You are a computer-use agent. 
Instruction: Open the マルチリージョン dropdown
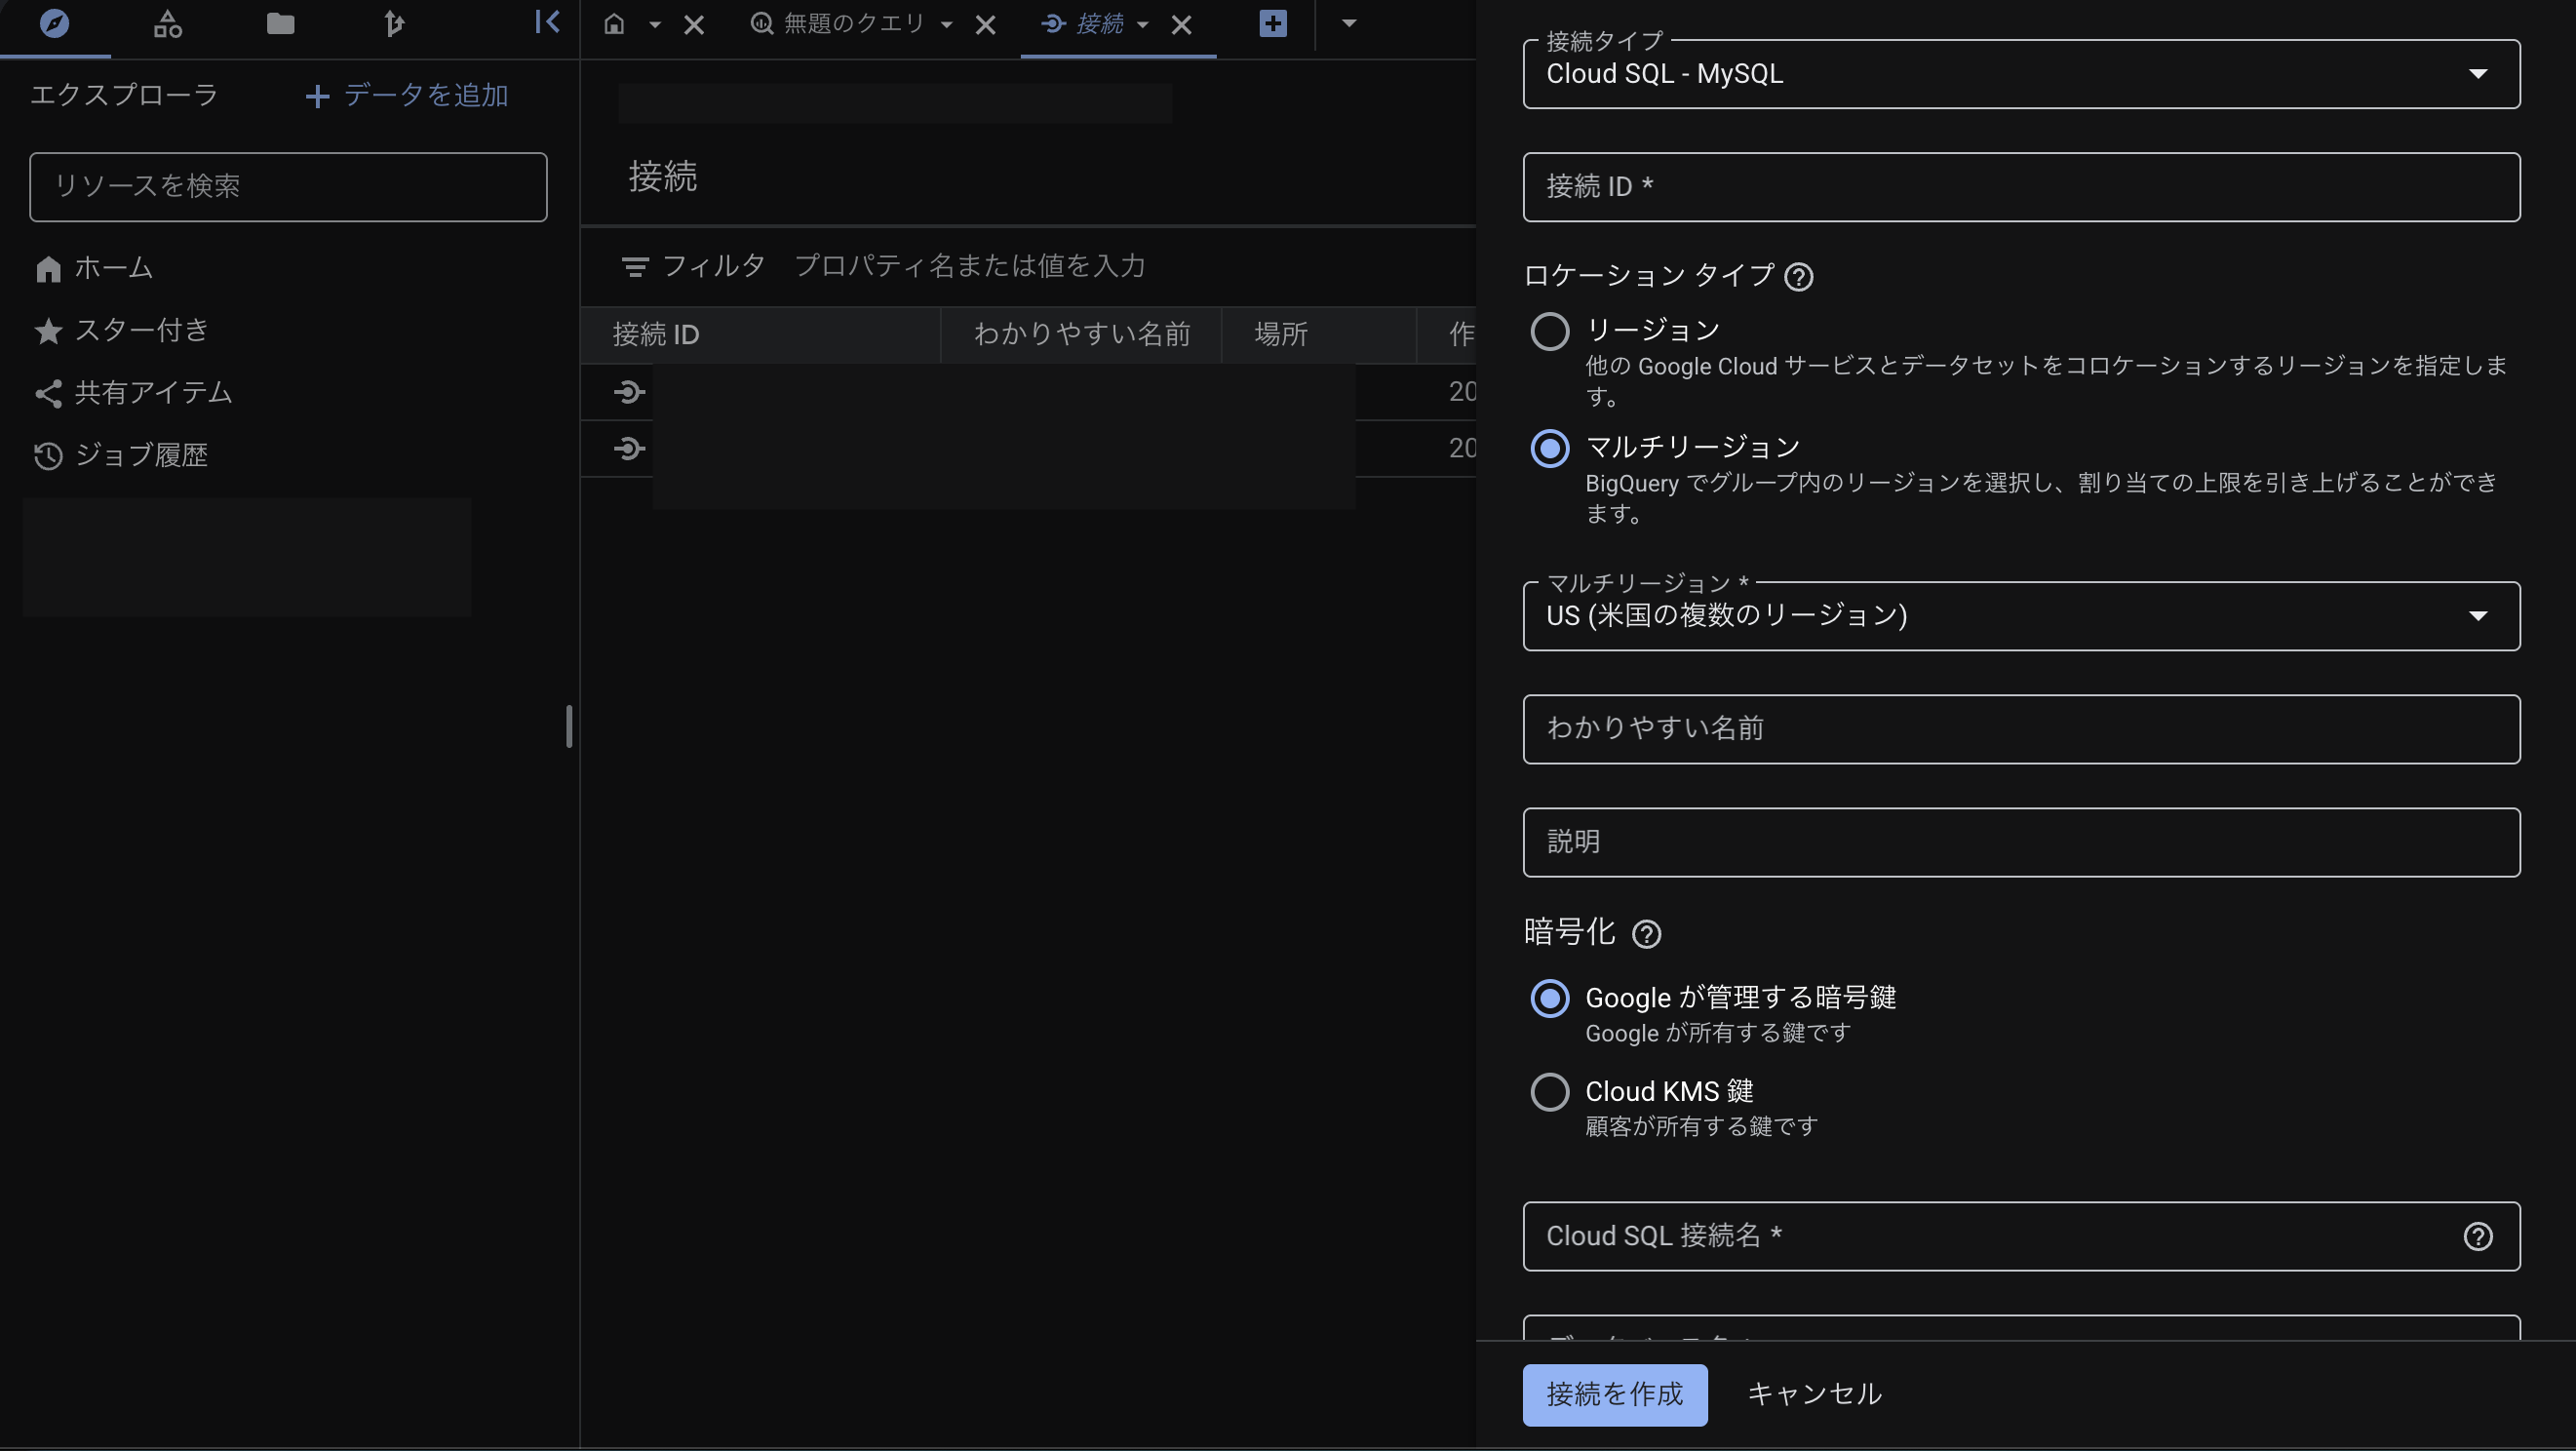point(2021,616)
